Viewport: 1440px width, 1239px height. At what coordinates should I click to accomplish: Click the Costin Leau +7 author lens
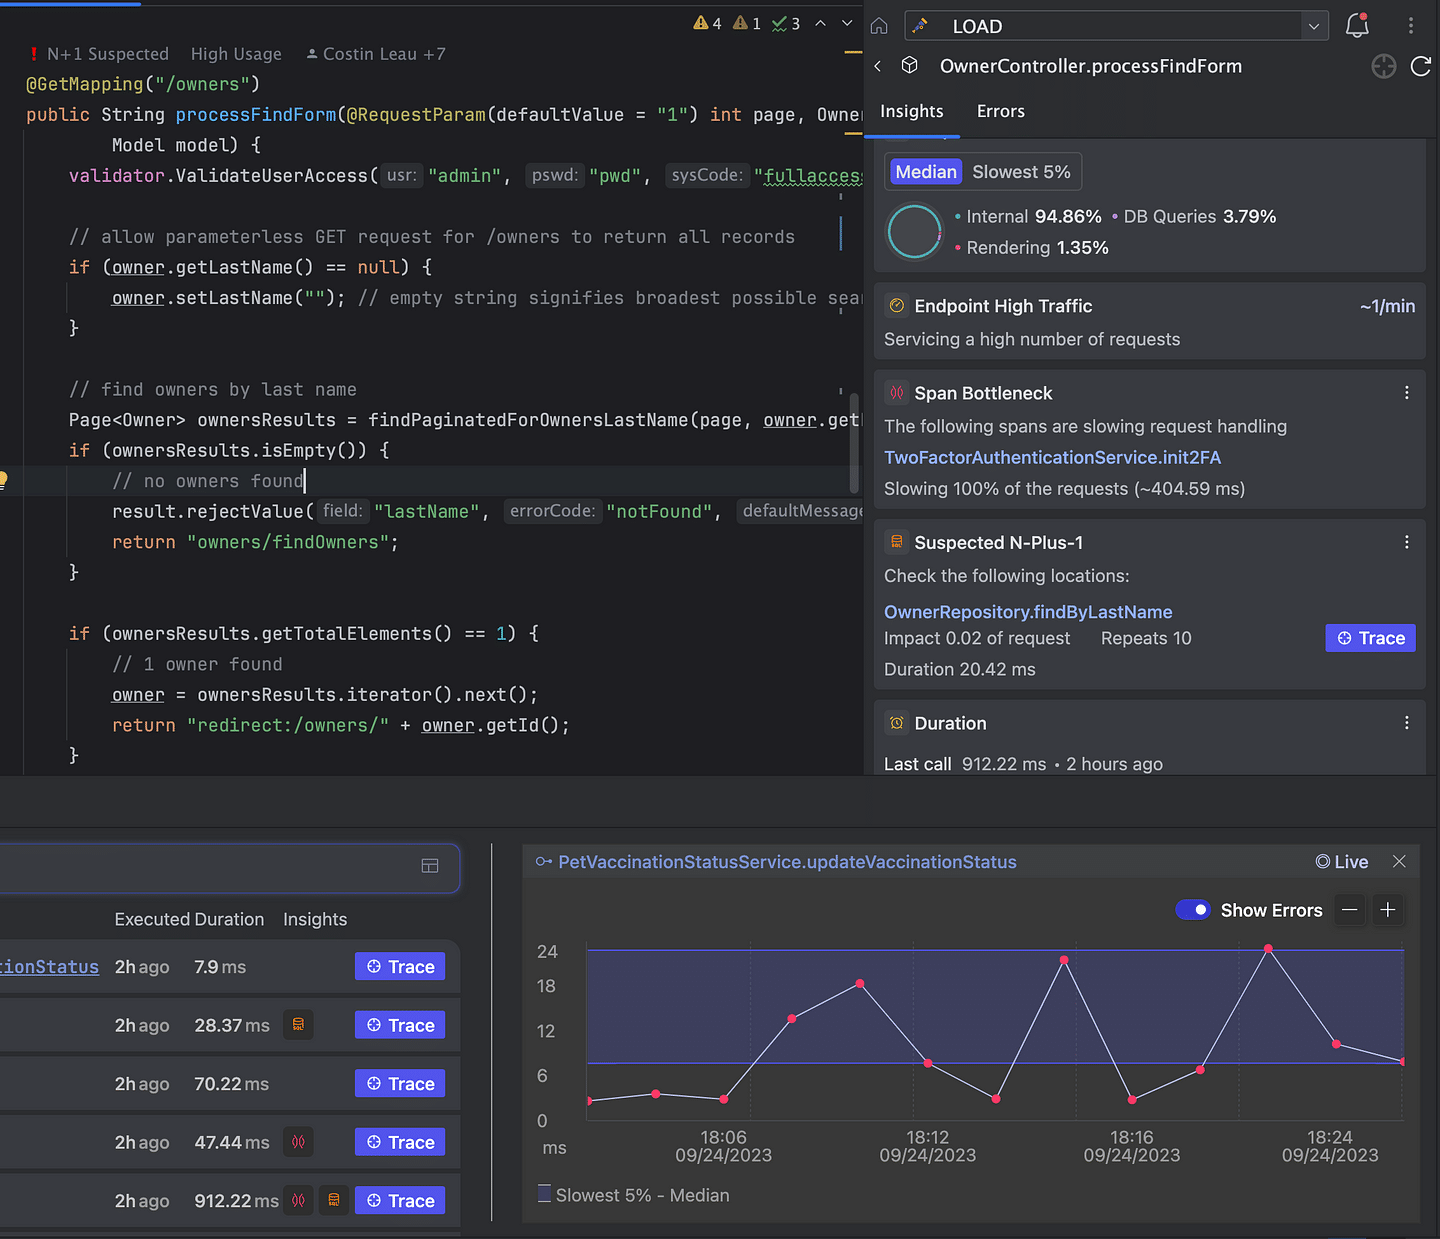[376, 54]
